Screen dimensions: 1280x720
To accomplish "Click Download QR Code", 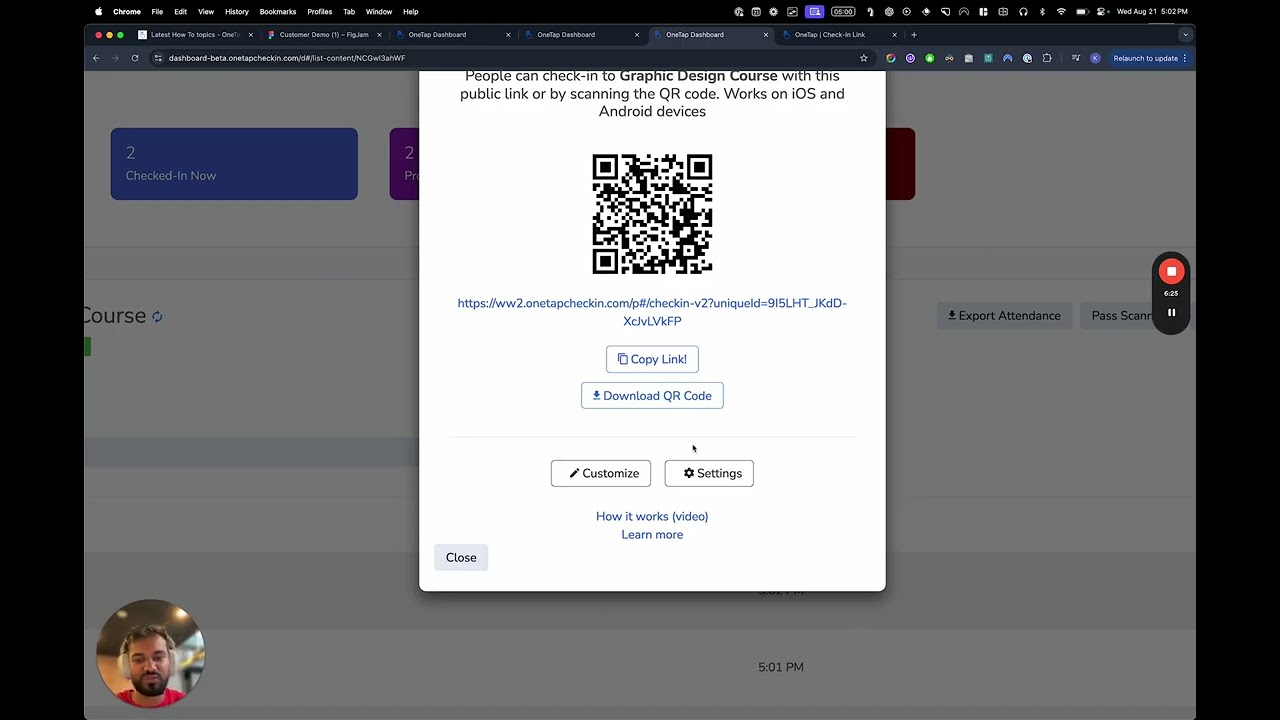I will click(x=652, y=396).
